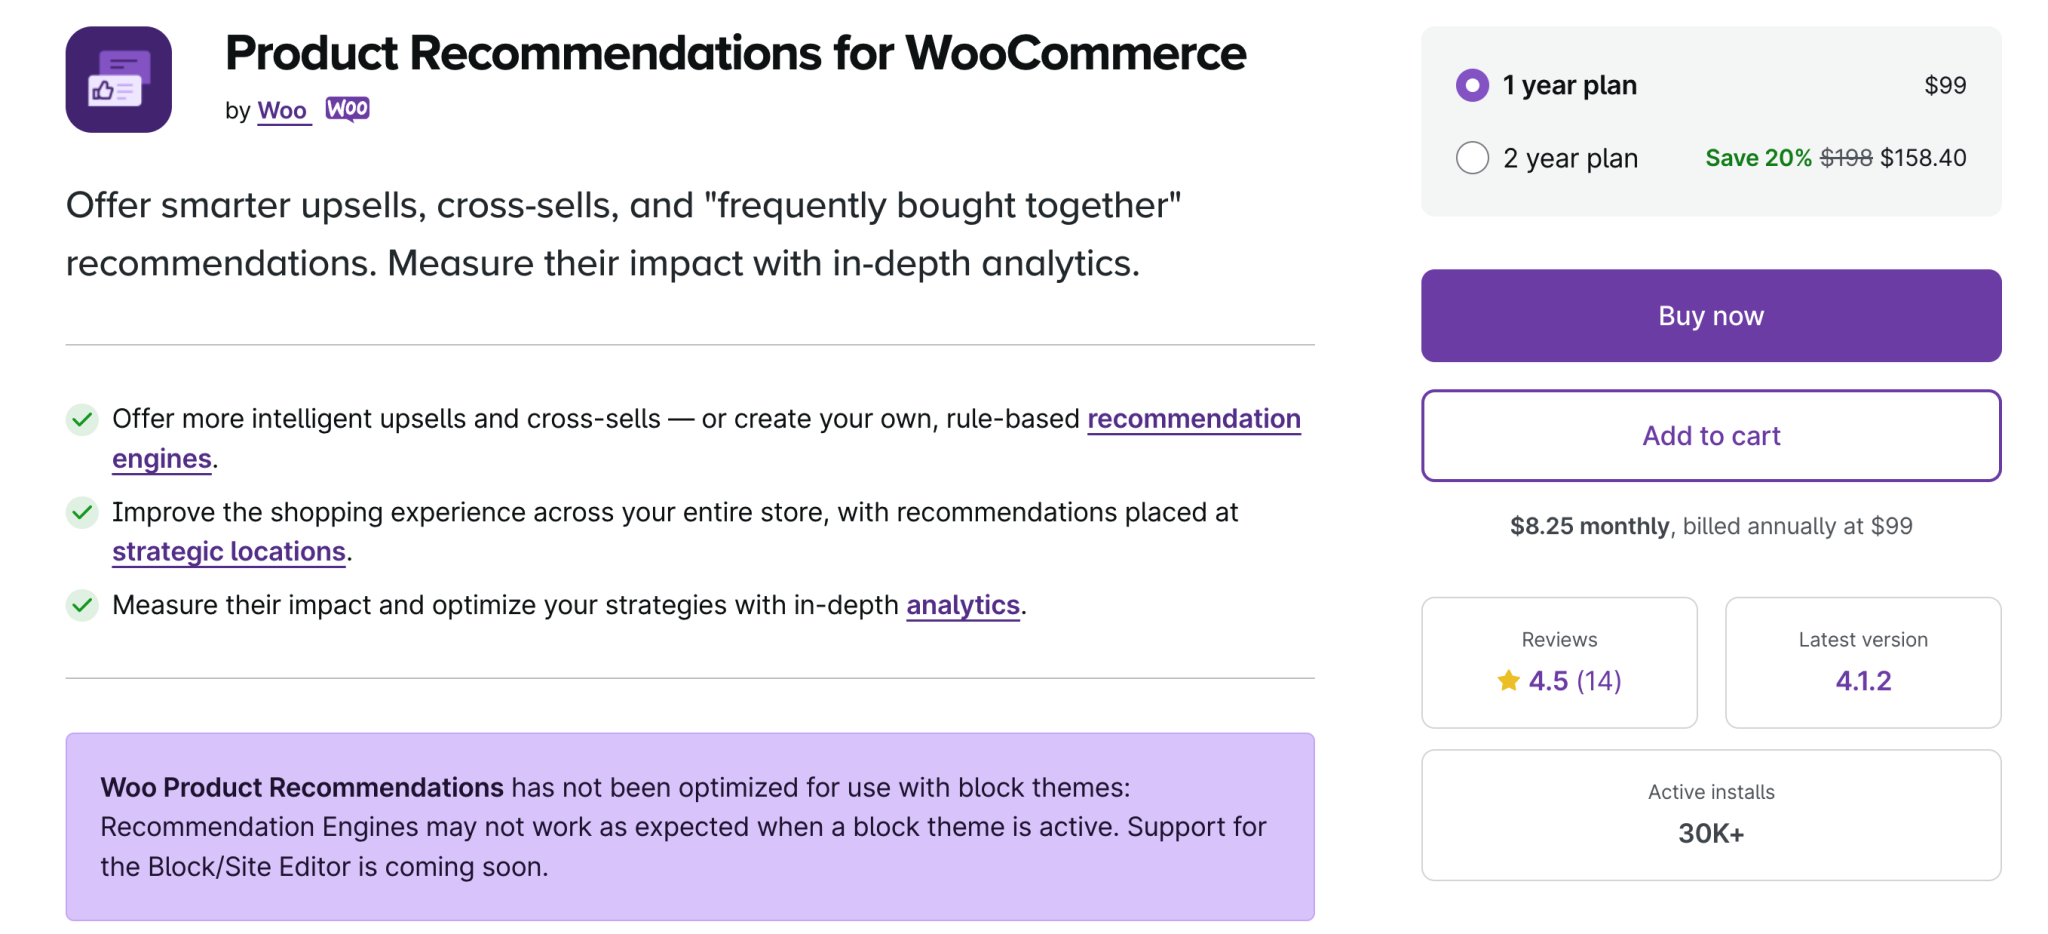The image size is (2048, 934).
Task: Click the Latest version 4.1.2 card
Action: [x=1862, y=662]
